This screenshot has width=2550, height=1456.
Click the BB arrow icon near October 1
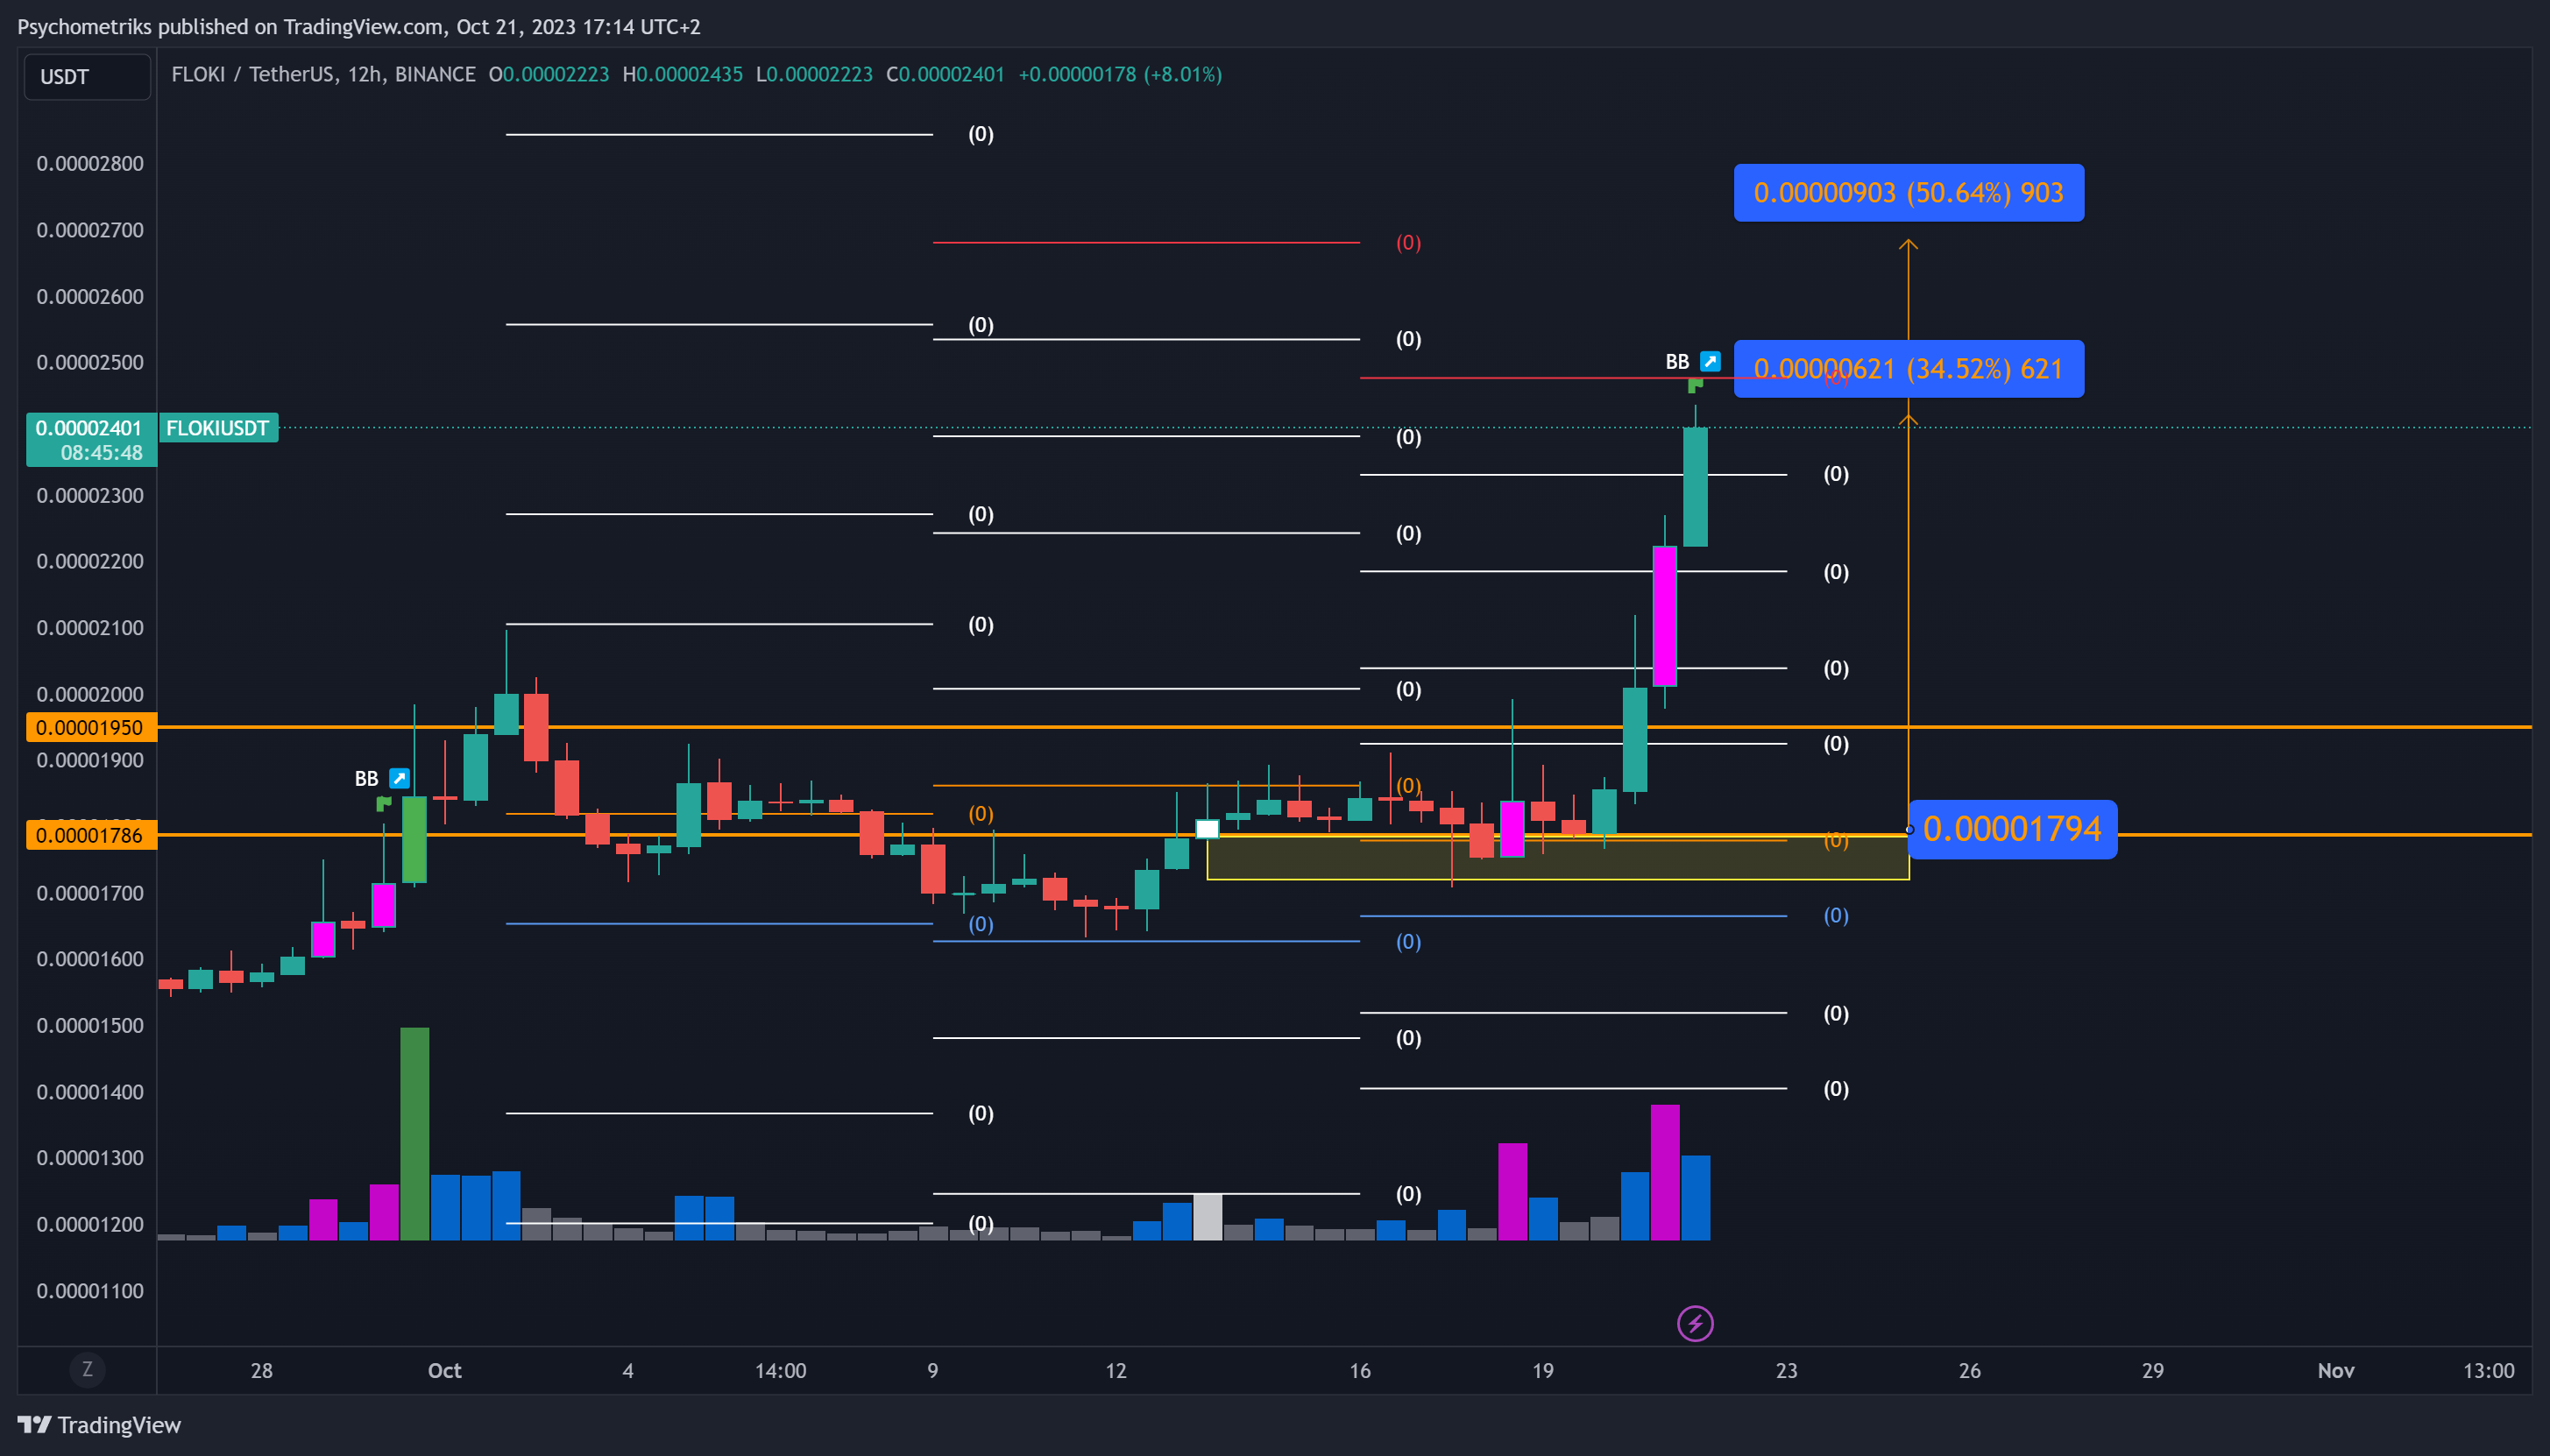[399, 778]
